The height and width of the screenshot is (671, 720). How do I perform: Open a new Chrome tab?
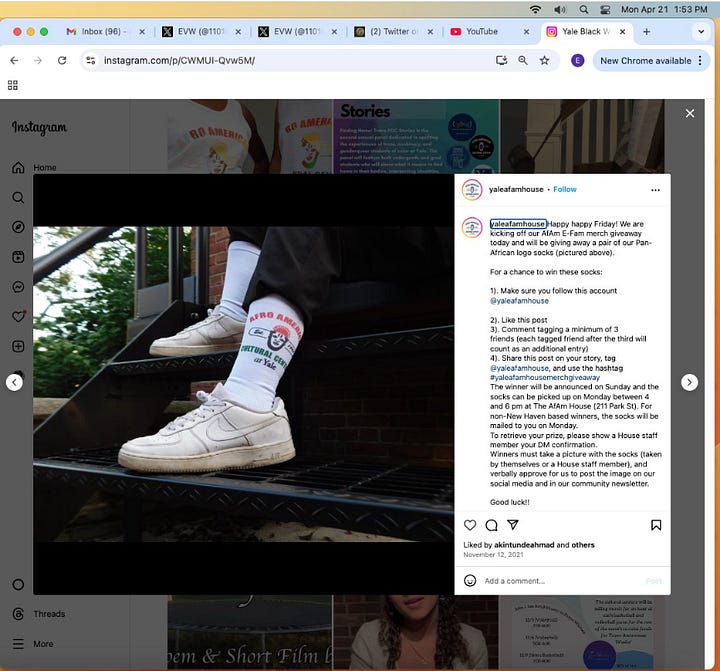coord(646,32)
